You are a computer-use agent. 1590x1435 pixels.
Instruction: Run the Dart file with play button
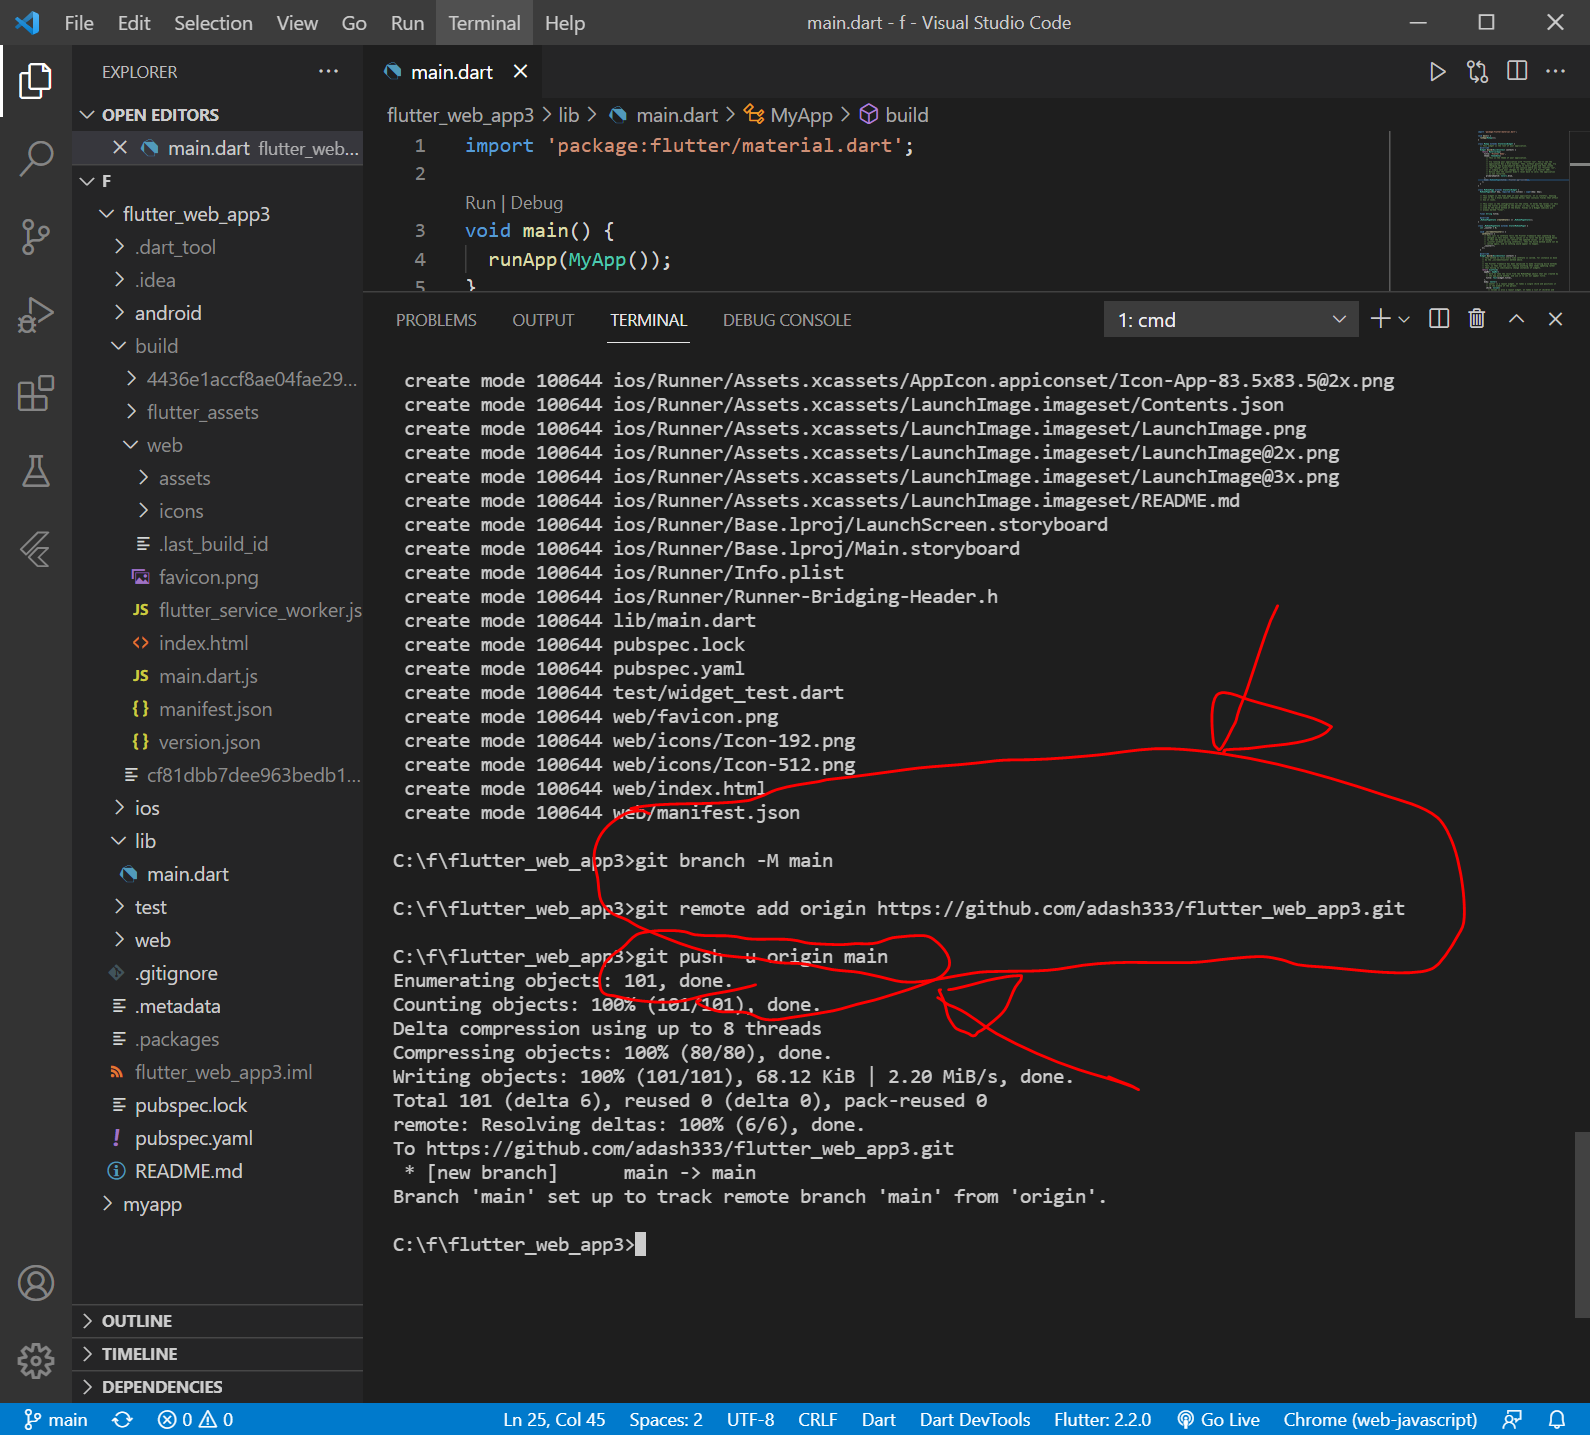click(x=1437, y=72)
